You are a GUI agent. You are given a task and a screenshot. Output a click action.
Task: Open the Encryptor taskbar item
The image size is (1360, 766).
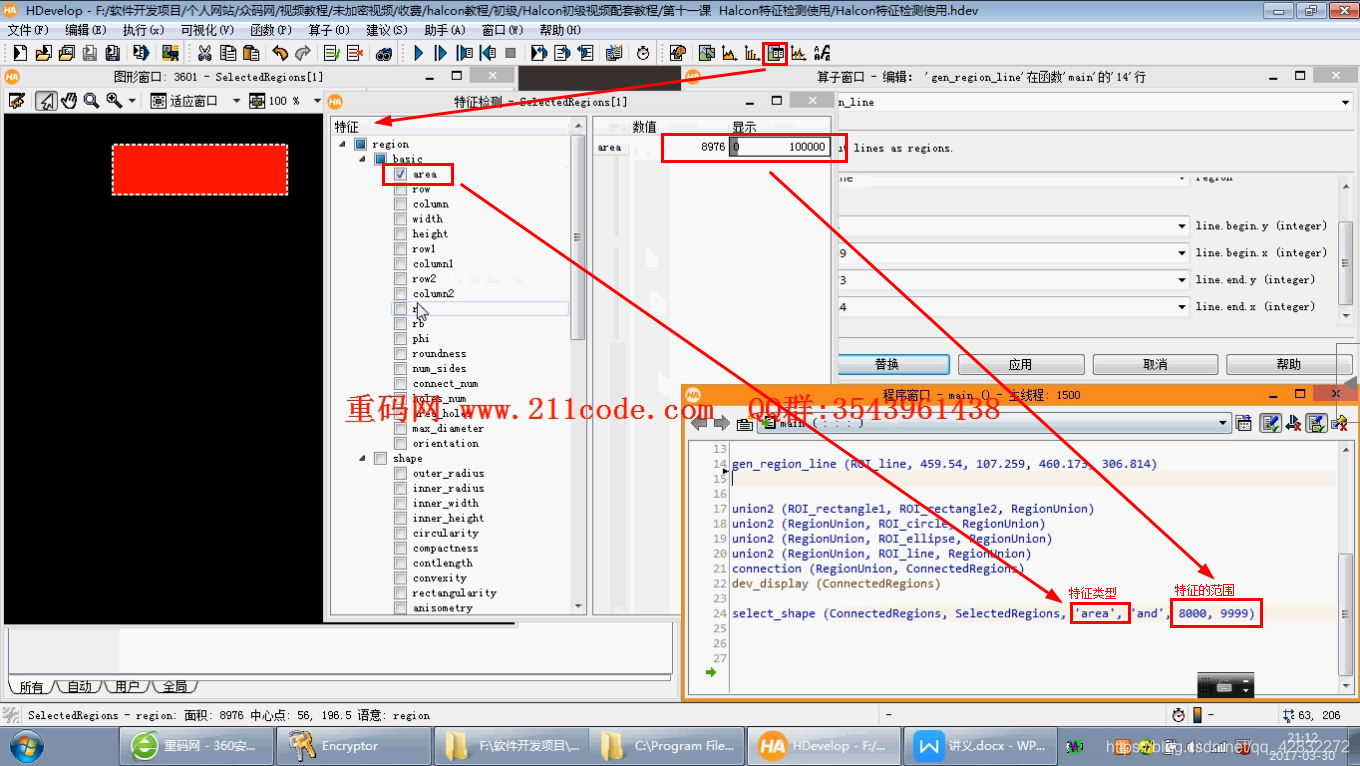(x=352, y=745)
